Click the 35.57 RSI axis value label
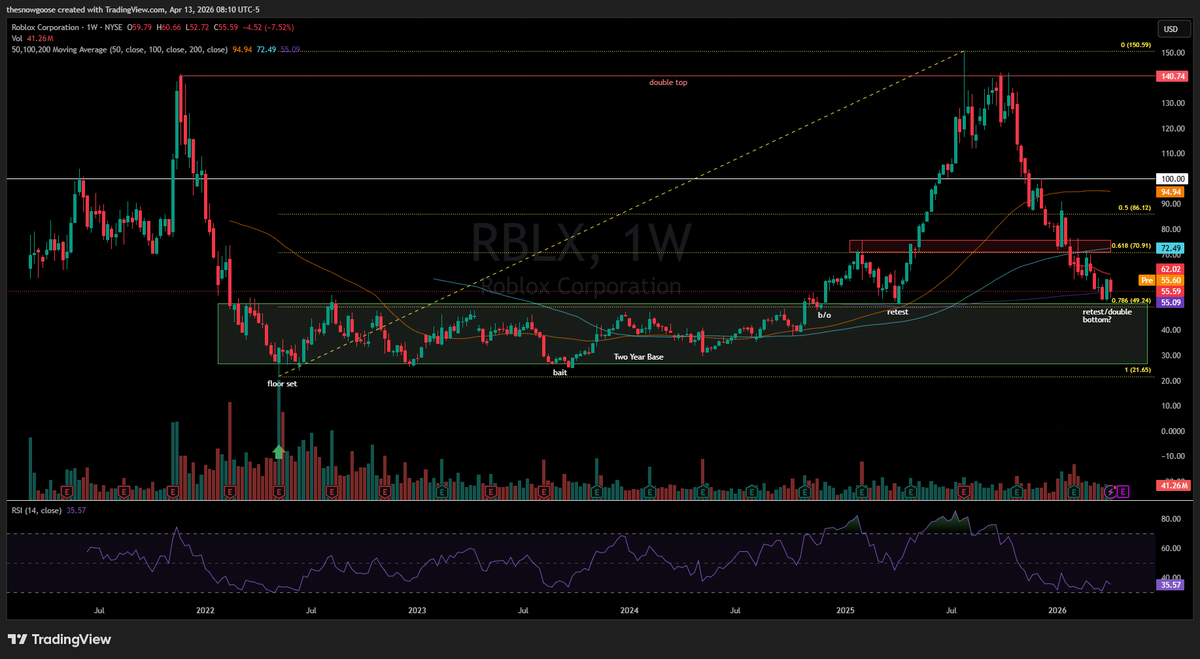 [x=1169, y=585]
